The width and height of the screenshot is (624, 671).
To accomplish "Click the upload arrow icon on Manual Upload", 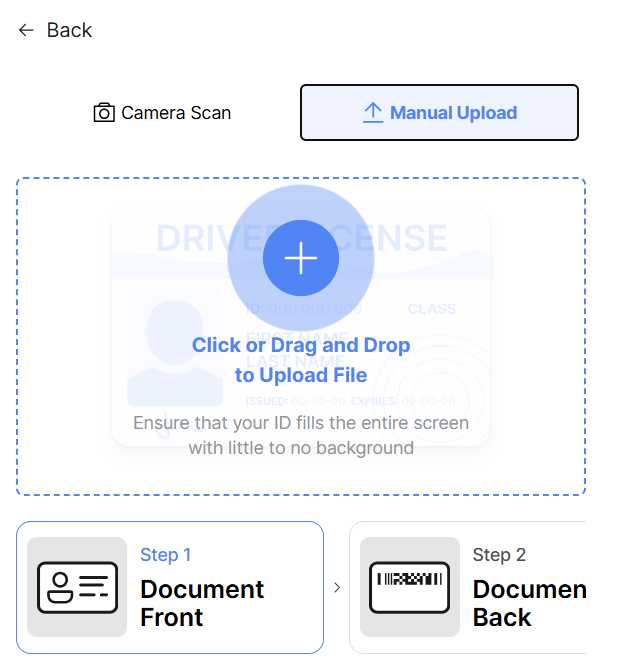I will 372,113.
